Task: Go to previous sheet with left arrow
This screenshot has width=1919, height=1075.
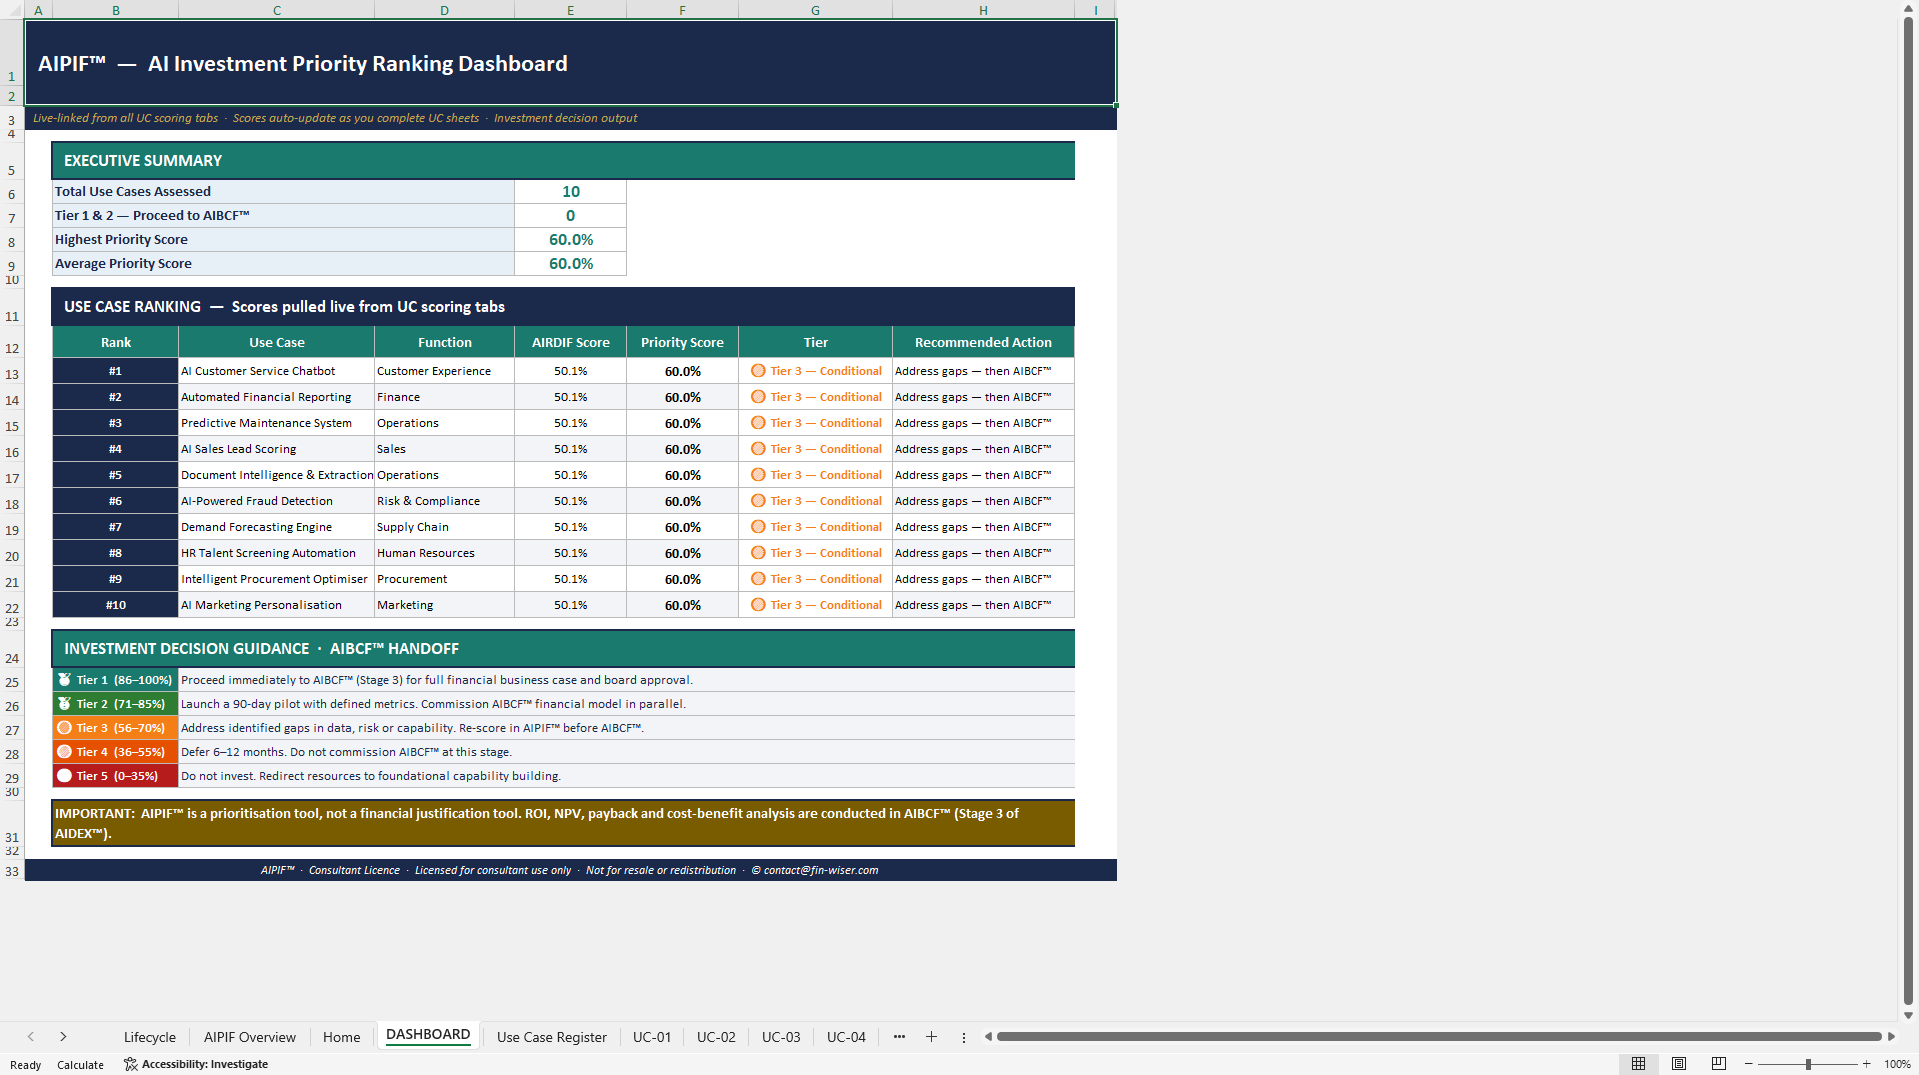Action: (x=31, y=1037)
